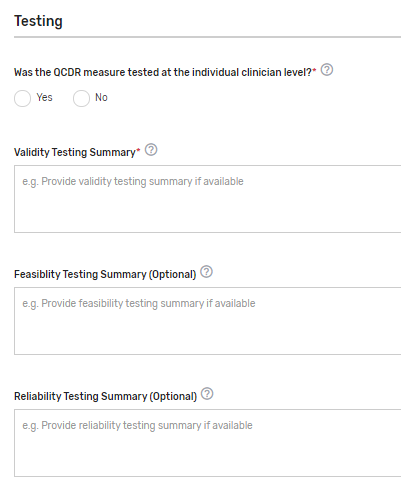Select the No radio button

(81, 98)
